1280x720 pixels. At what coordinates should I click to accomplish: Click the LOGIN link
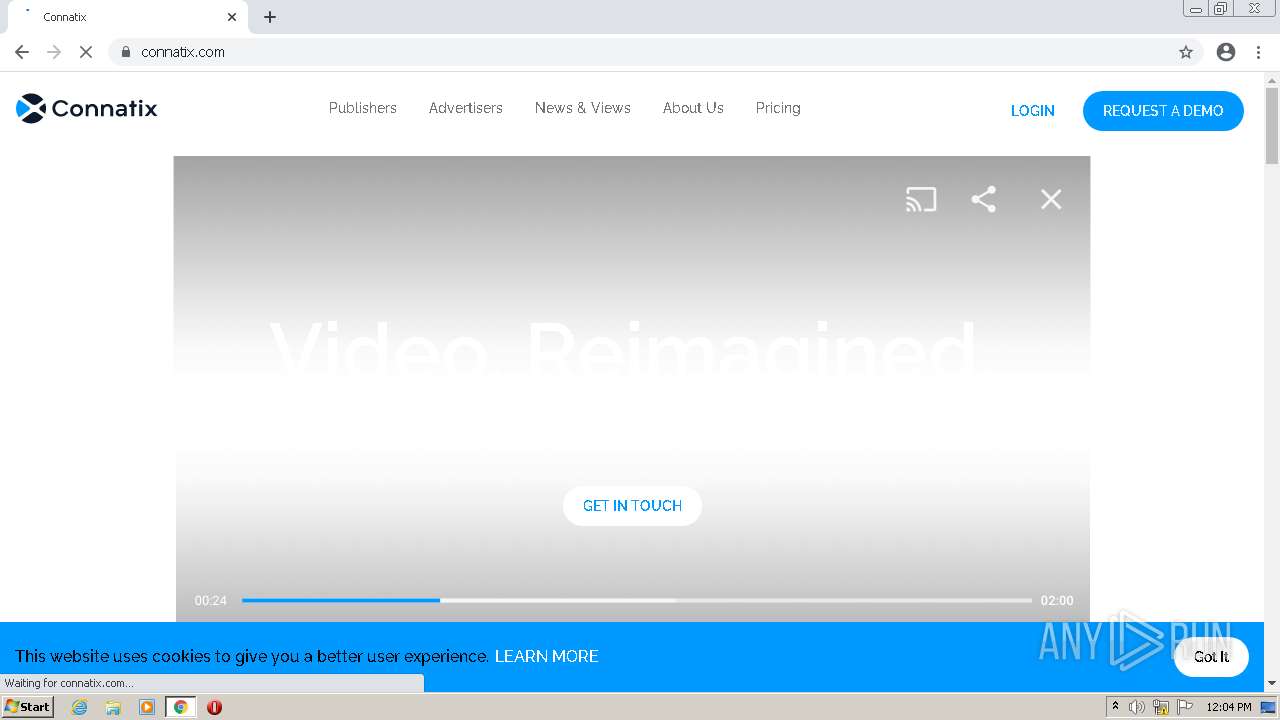pyautogui.click(x=1033, y=111)
